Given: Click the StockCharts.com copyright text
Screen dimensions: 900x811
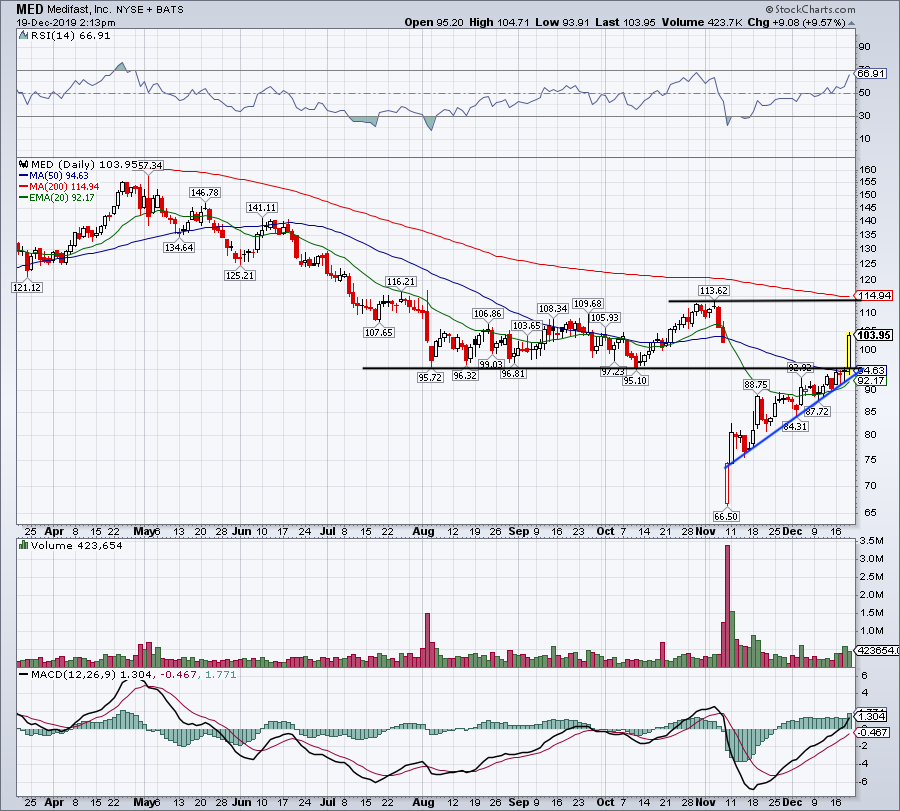Looking at the screenshot, I should [810, 9].
